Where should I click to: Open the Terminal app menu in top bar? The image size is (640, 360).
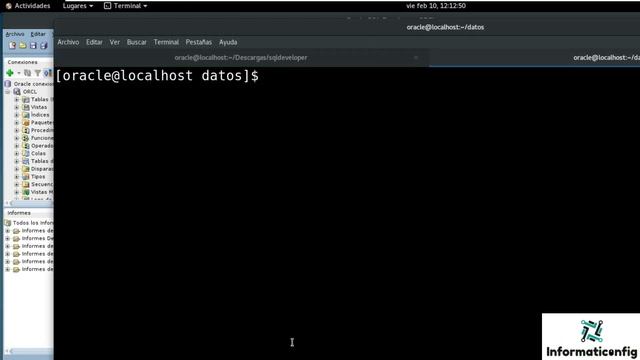pyautogui.click(x=125, y=6)
